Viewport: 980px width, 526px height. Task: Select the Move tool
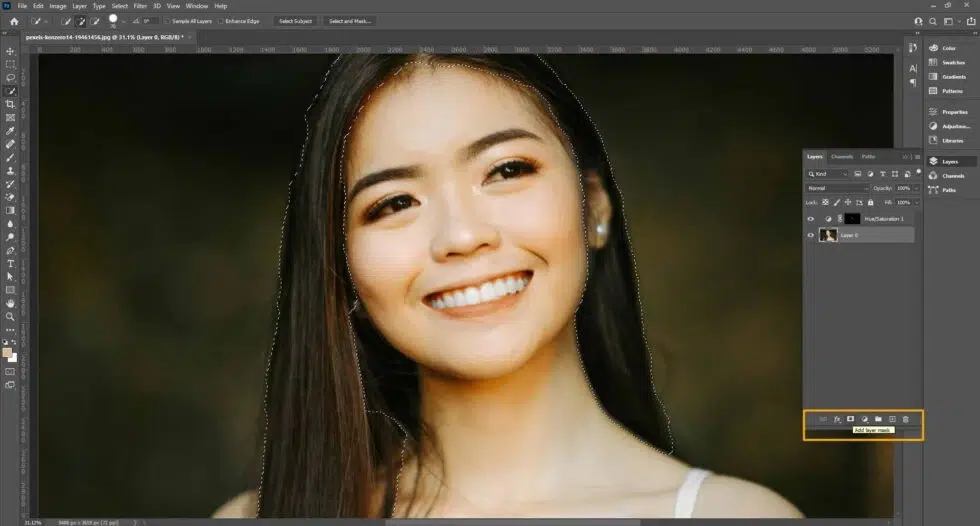pyautogui.click(x=10, y=51)
